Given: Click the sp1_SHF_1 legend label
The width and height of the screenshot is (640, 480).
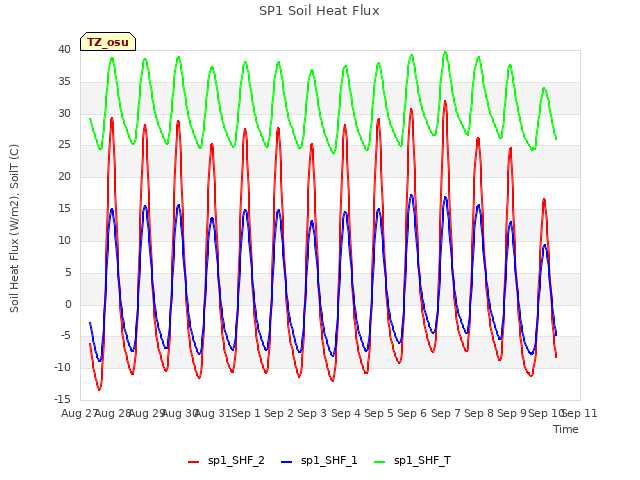Looking at the screenshot, I should click(x=329, y=460).
